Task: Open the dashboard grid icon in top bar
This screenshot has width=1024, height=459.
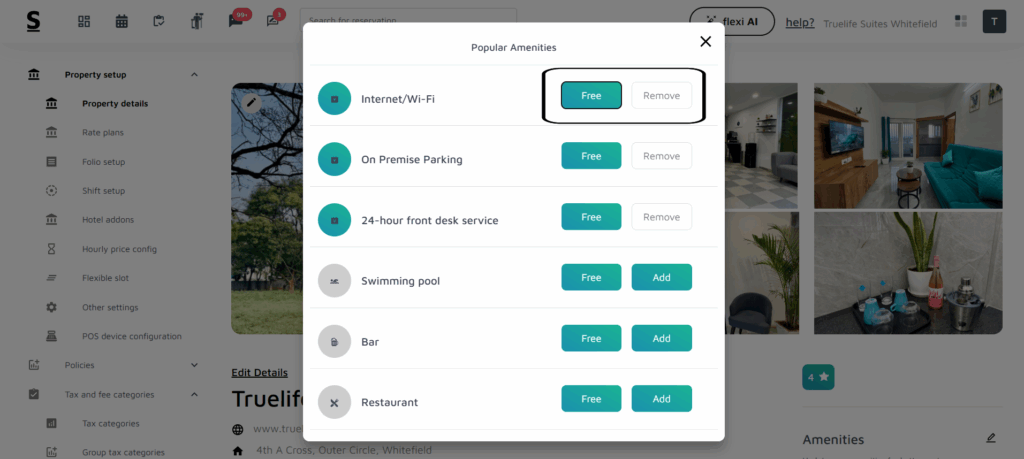Action: pos(84,21)
